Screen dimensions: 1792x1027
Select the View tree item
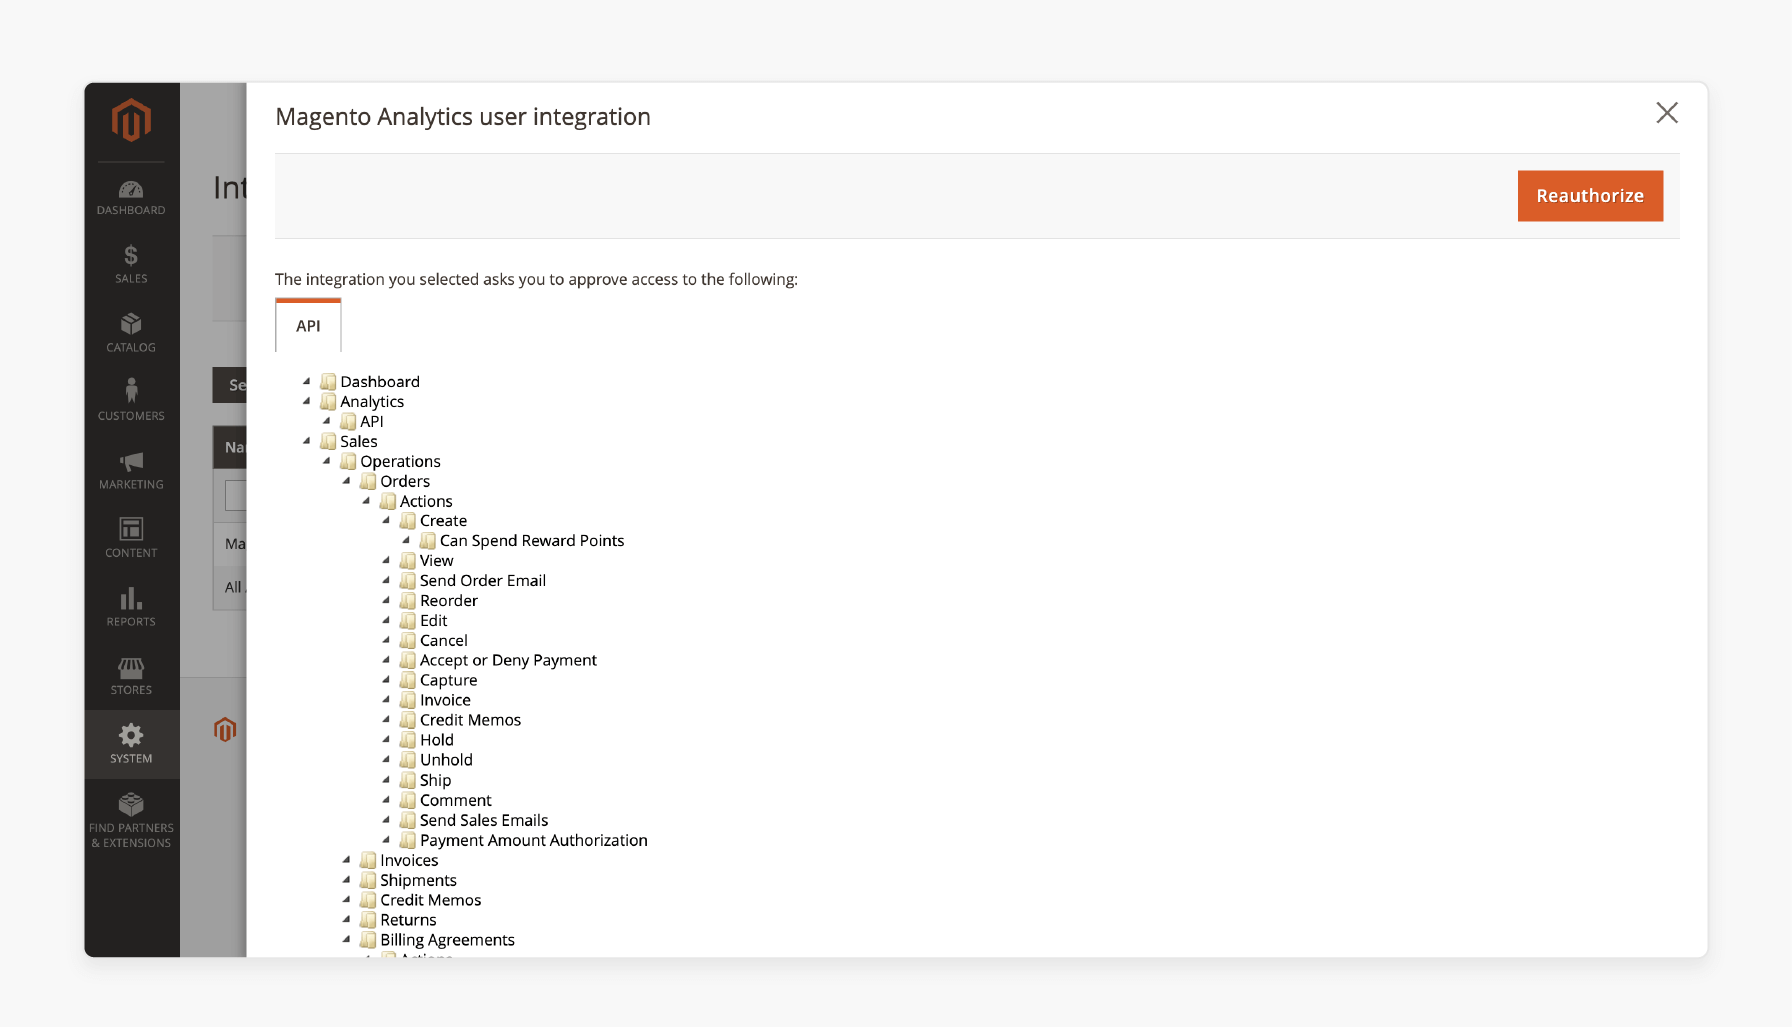click(x=437, y=560)
